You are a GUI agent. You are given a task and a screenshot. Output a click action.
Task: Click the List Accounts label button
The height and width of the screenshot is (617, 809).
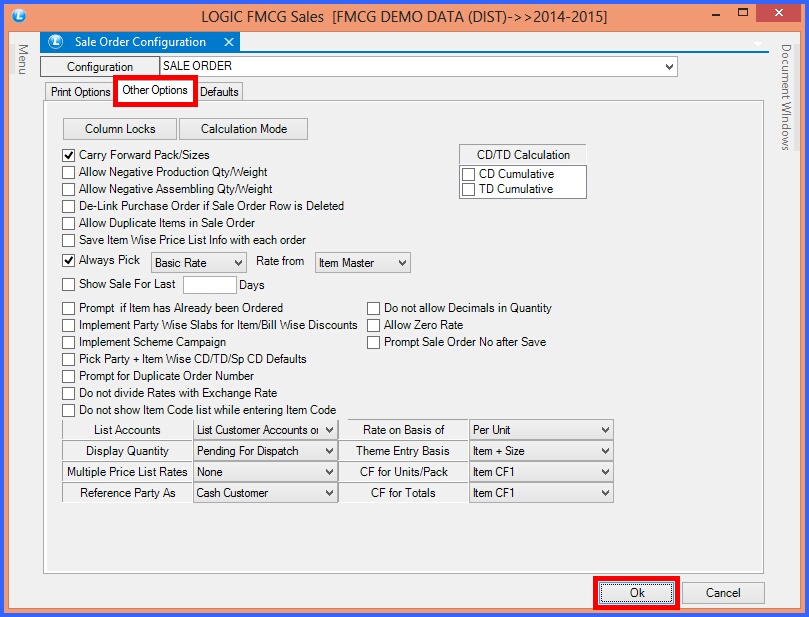tap(127, 430)
